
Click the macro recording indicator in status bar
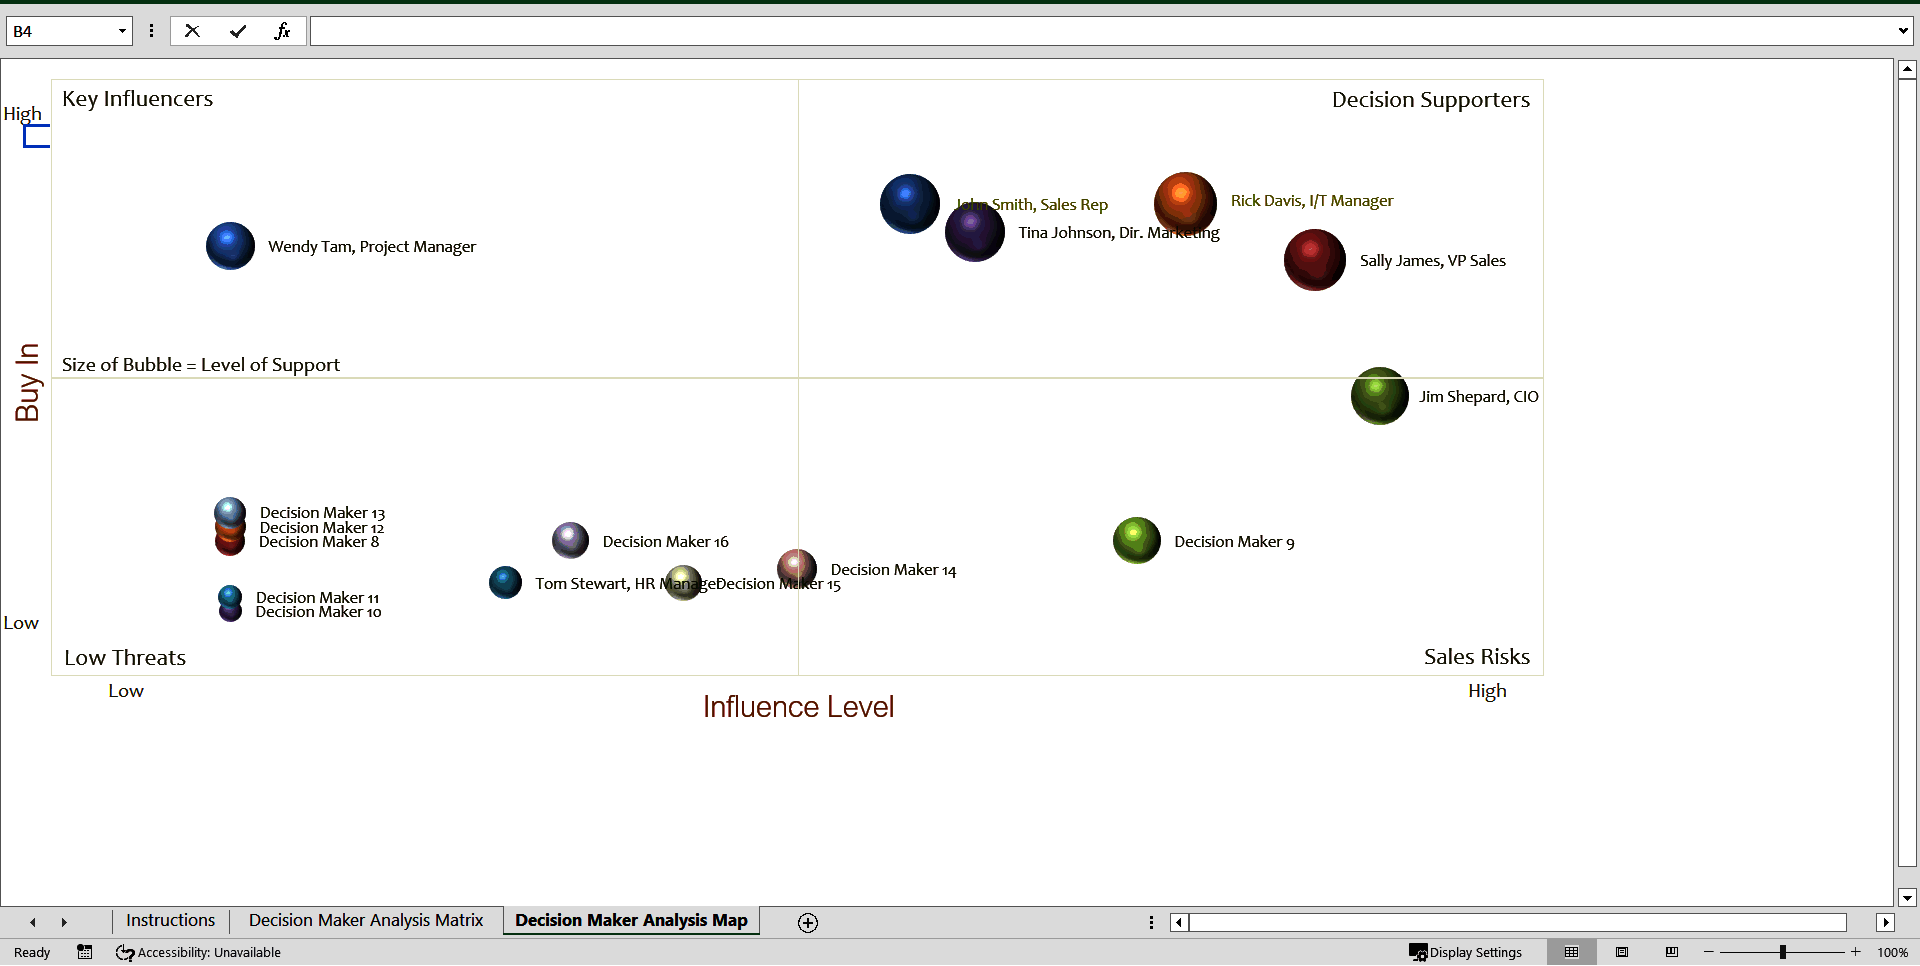click(x=84, y=952)
